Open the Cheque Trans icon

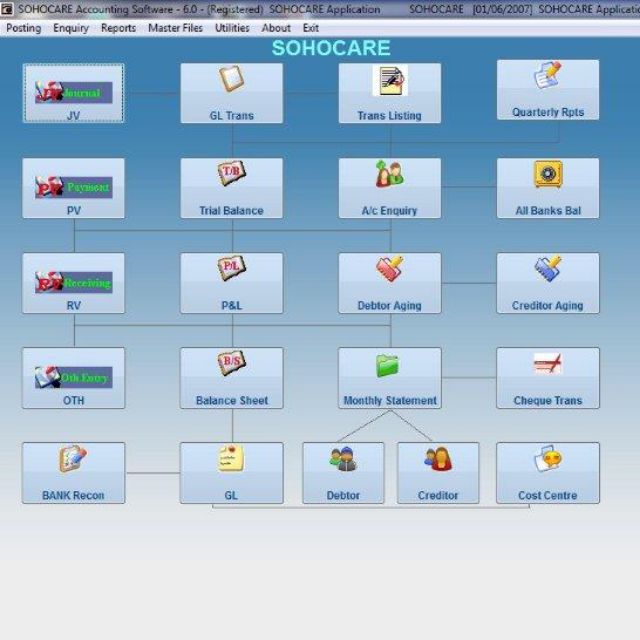coord(547,364)
